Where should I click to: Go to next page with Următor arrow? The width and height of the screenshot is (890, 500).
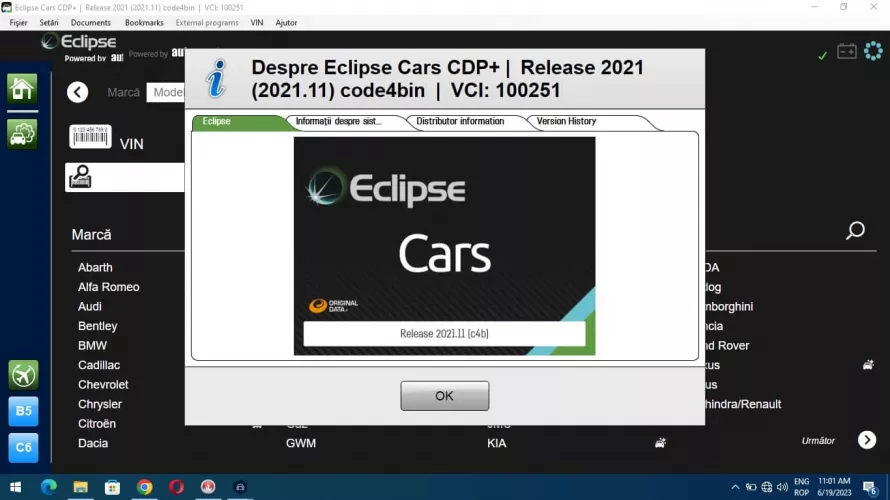coord(867,440)
